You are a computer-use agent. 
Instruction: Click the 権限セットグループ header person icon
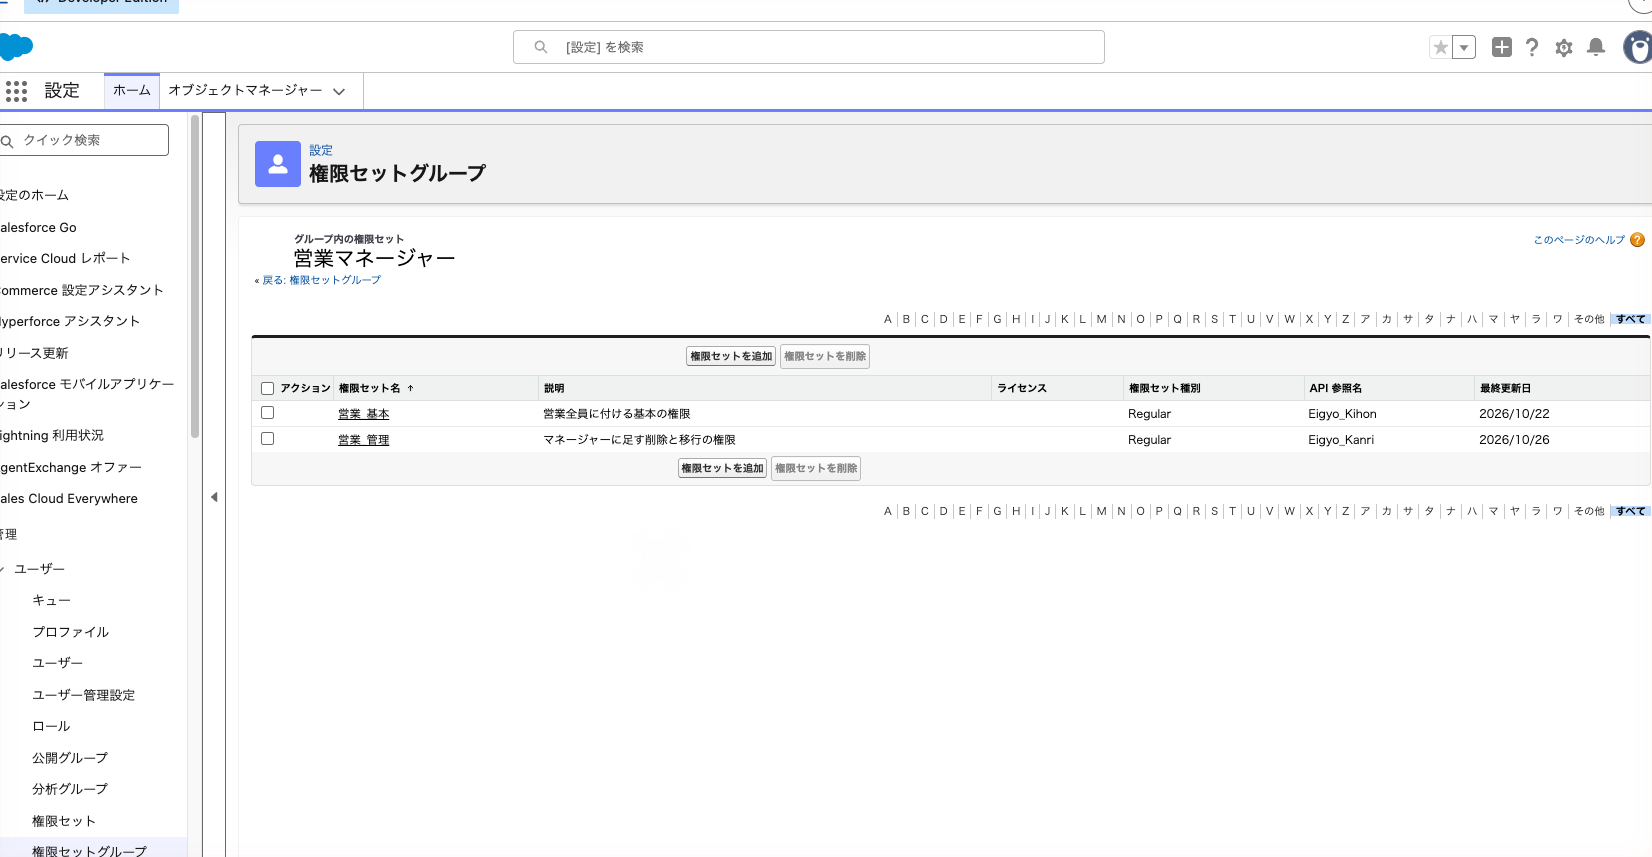(278, 164)
